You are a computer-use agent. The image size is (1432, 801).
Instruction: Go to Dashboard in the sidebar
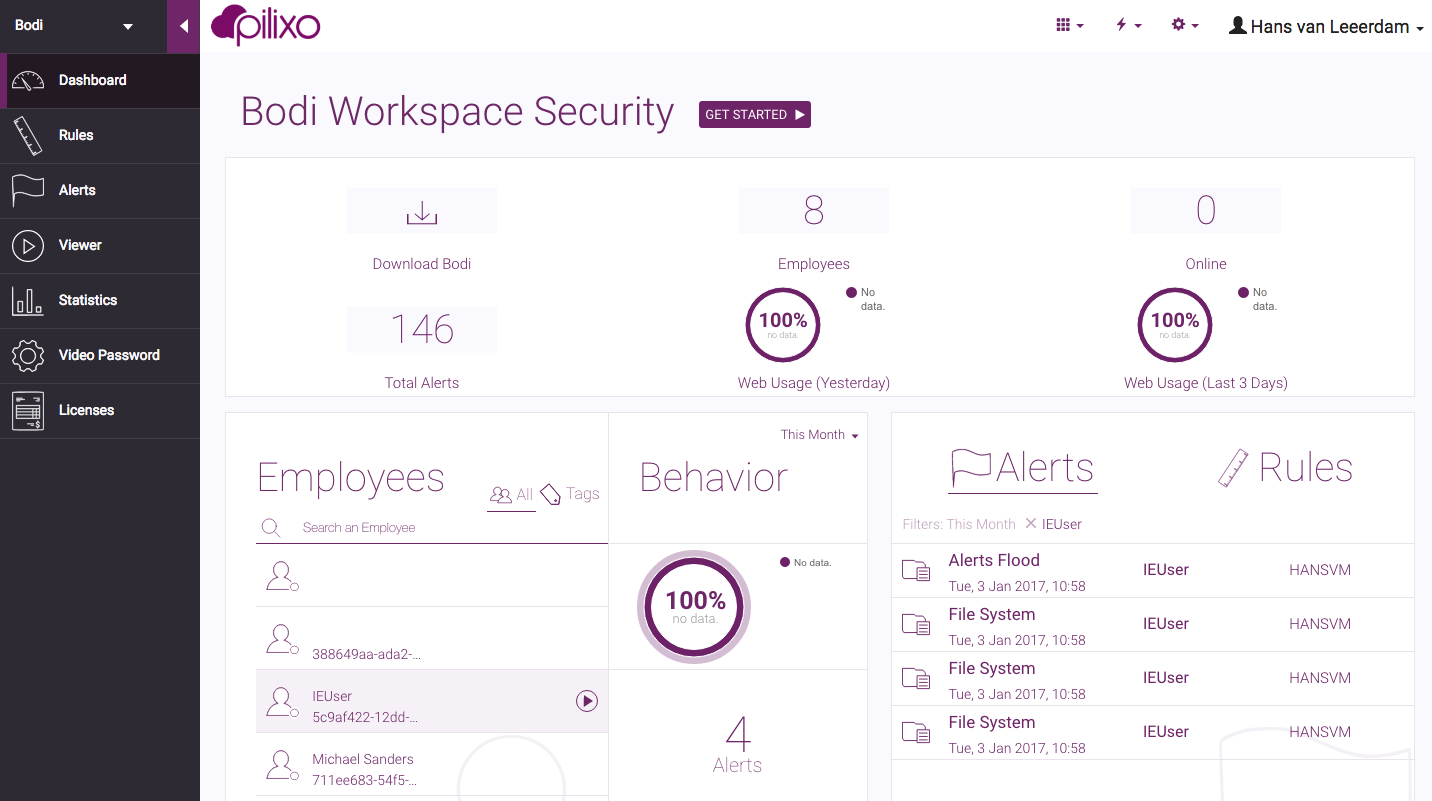coord(100,81)
